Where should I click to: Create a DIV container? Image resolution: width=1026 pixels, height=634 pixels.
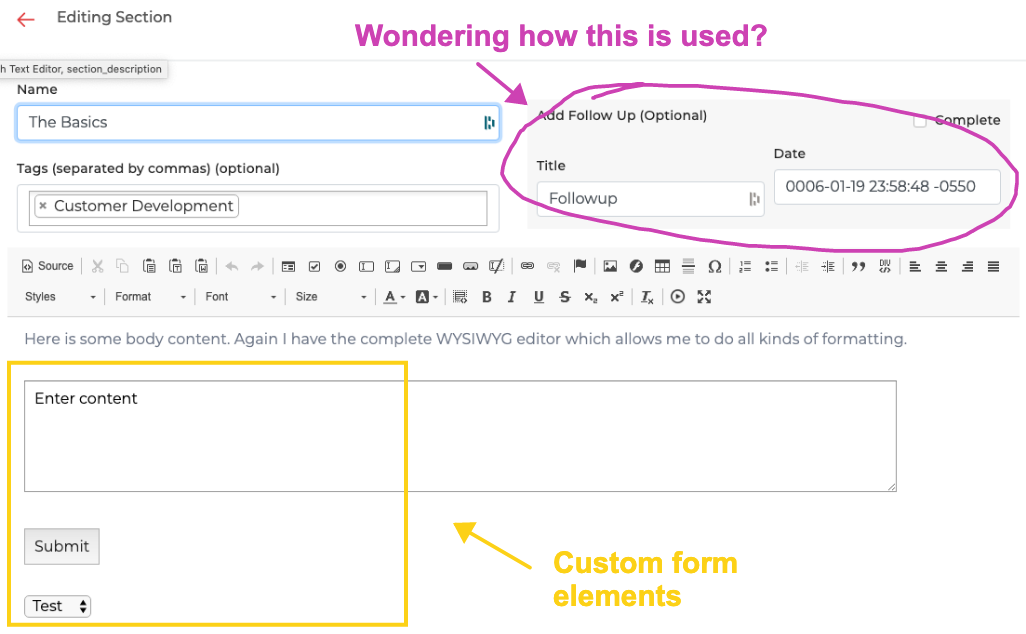[885, 266]
